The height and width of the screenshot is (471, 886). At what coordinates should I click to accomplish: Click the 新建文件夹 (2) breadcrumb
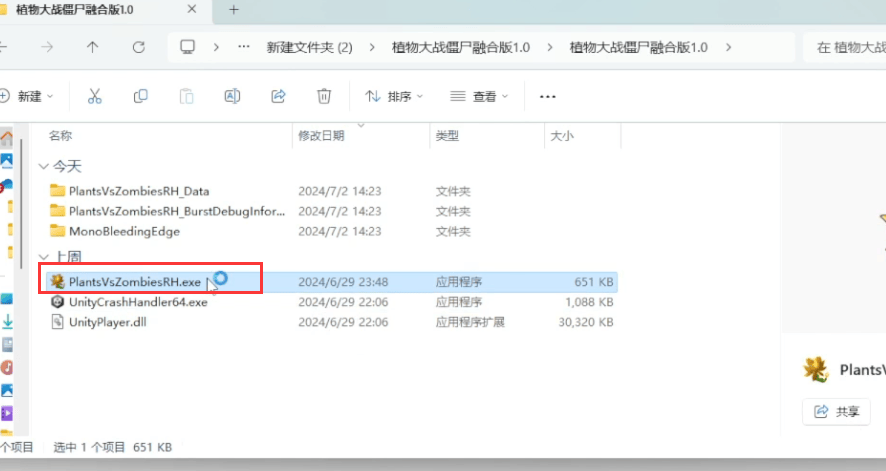click(310, 47)
